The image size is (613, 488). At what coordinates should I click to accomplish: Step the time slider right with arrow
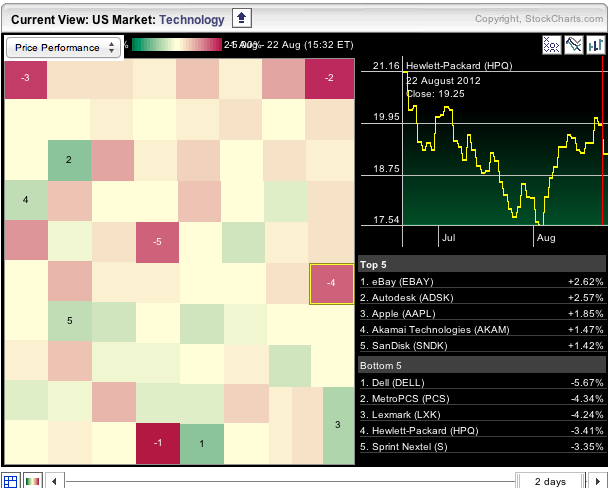pos(598,481)
